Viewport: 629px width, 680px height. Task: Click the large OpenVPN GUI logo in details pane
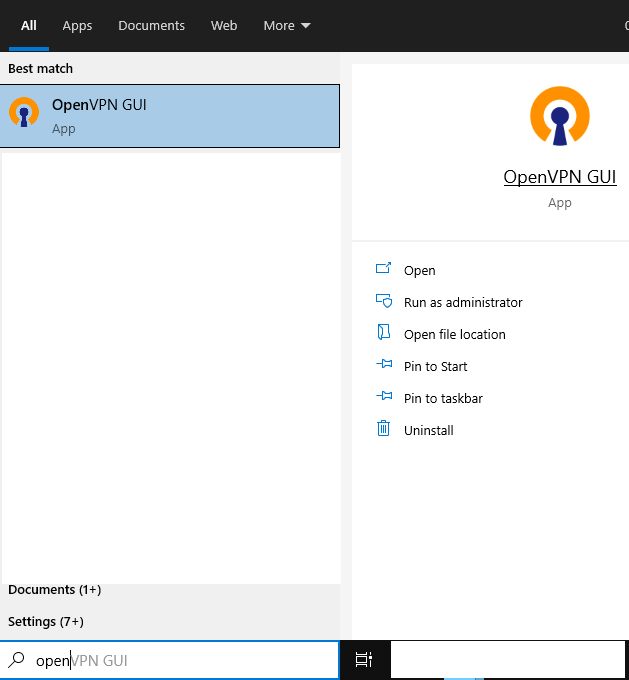[x=560, y=116]
